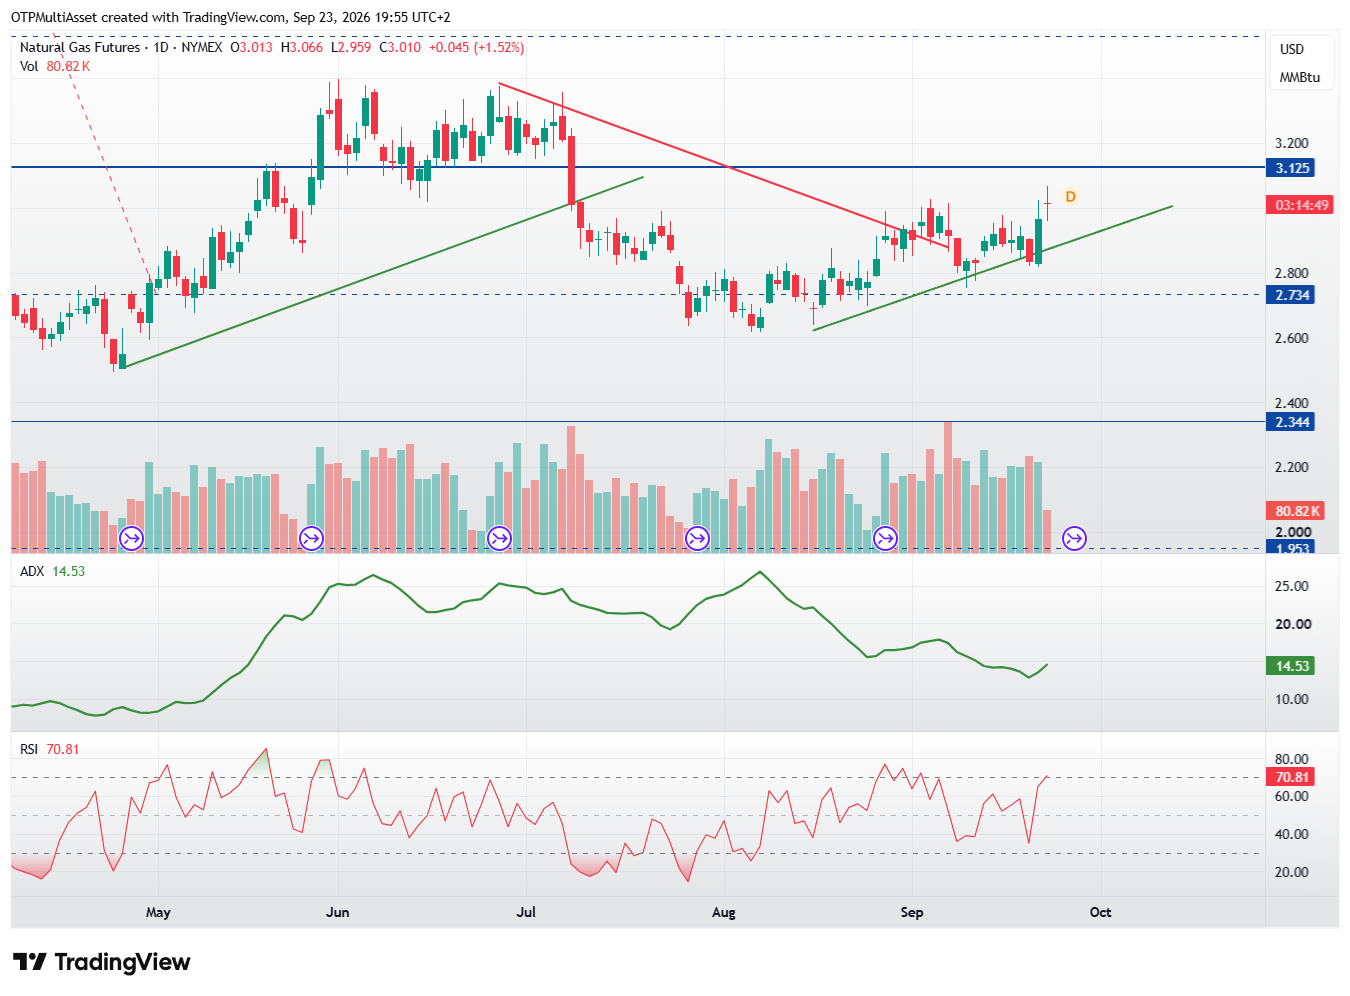Screen dimensions: 1350x996
Task: Click the MMBtu unit label
Action: 1300,77
